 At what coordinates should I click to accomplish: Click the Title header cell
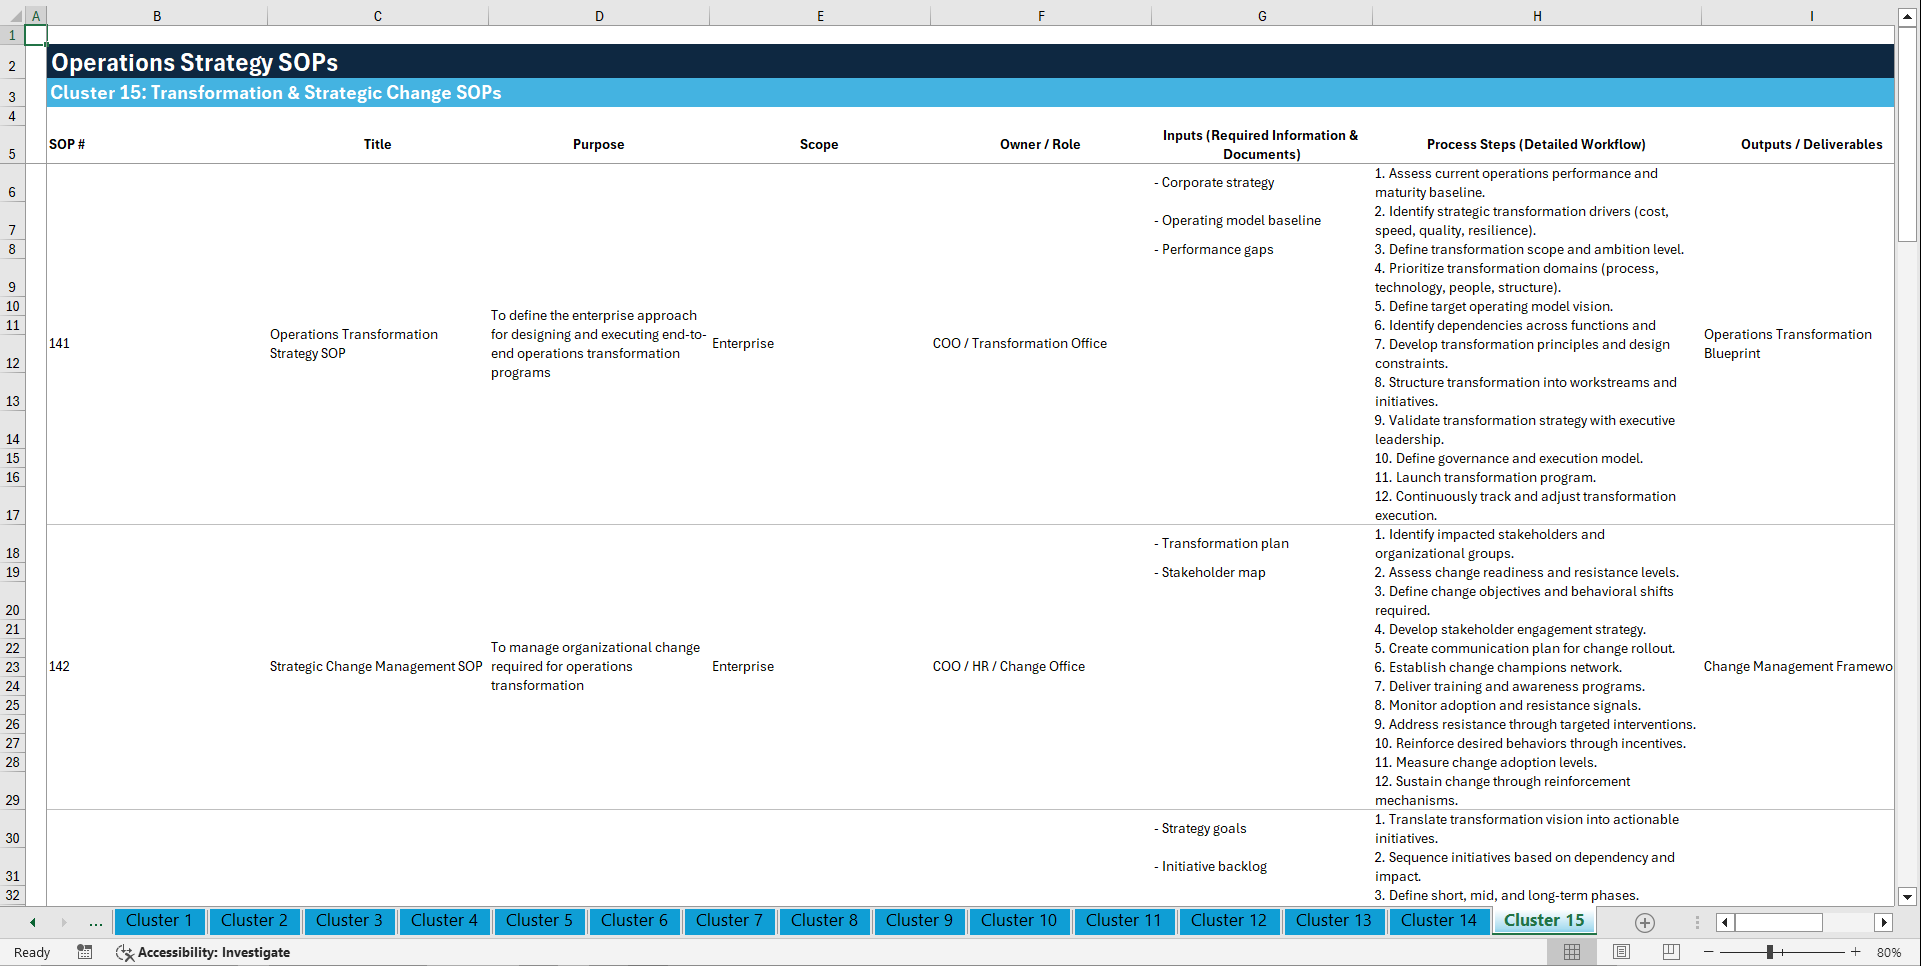(377, 145)
